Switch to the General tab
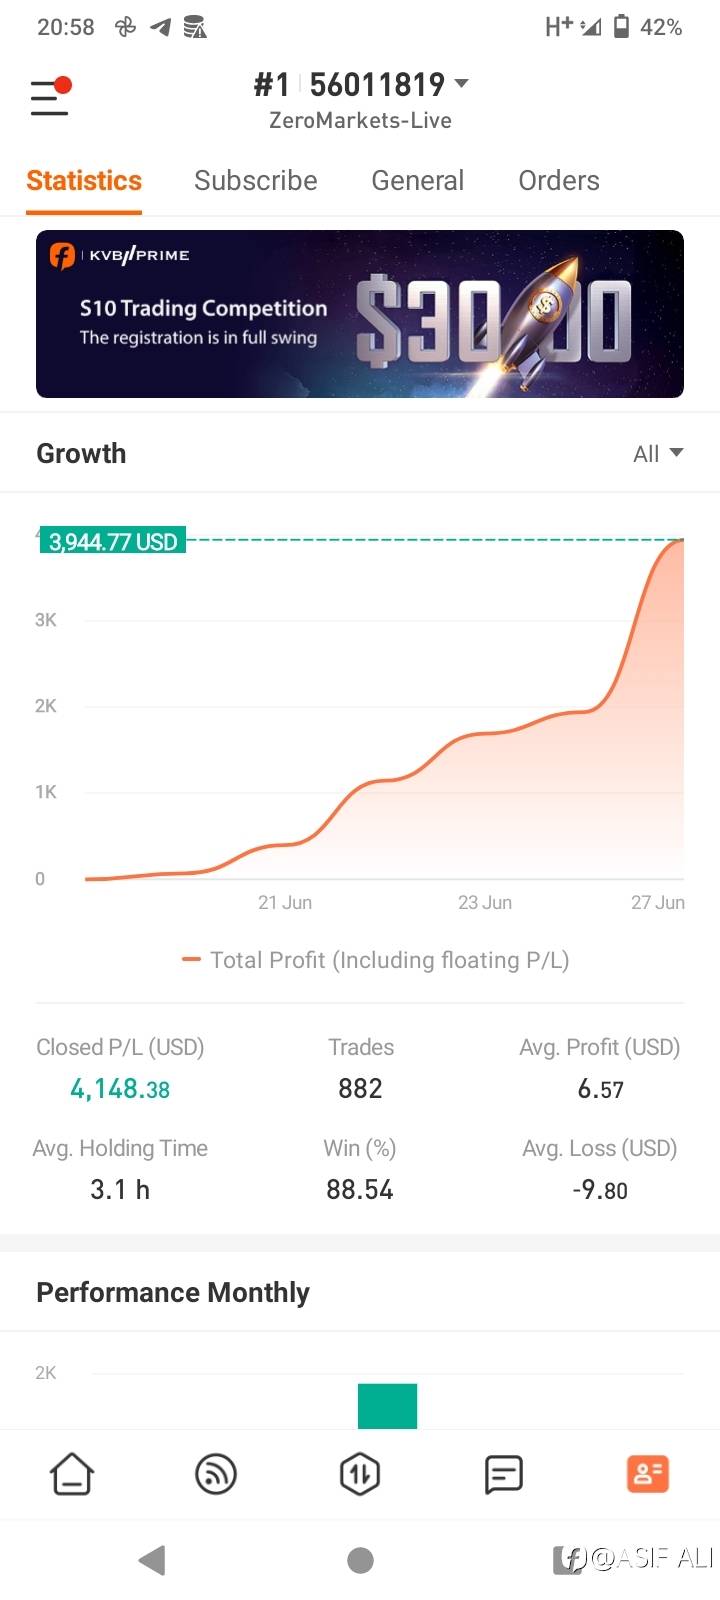This screenshot has height=1600, width=720. coord(417,181)
